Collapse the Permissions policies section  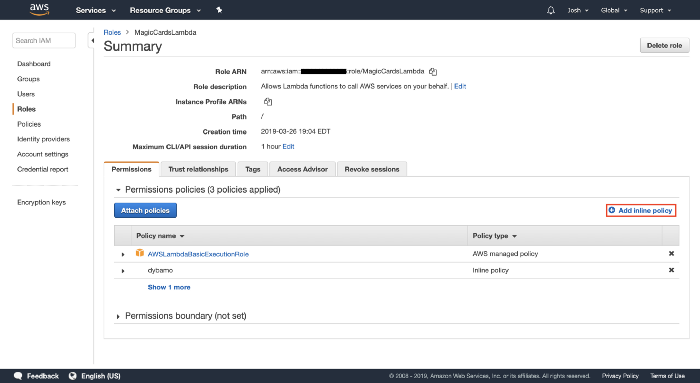point(118,190)
